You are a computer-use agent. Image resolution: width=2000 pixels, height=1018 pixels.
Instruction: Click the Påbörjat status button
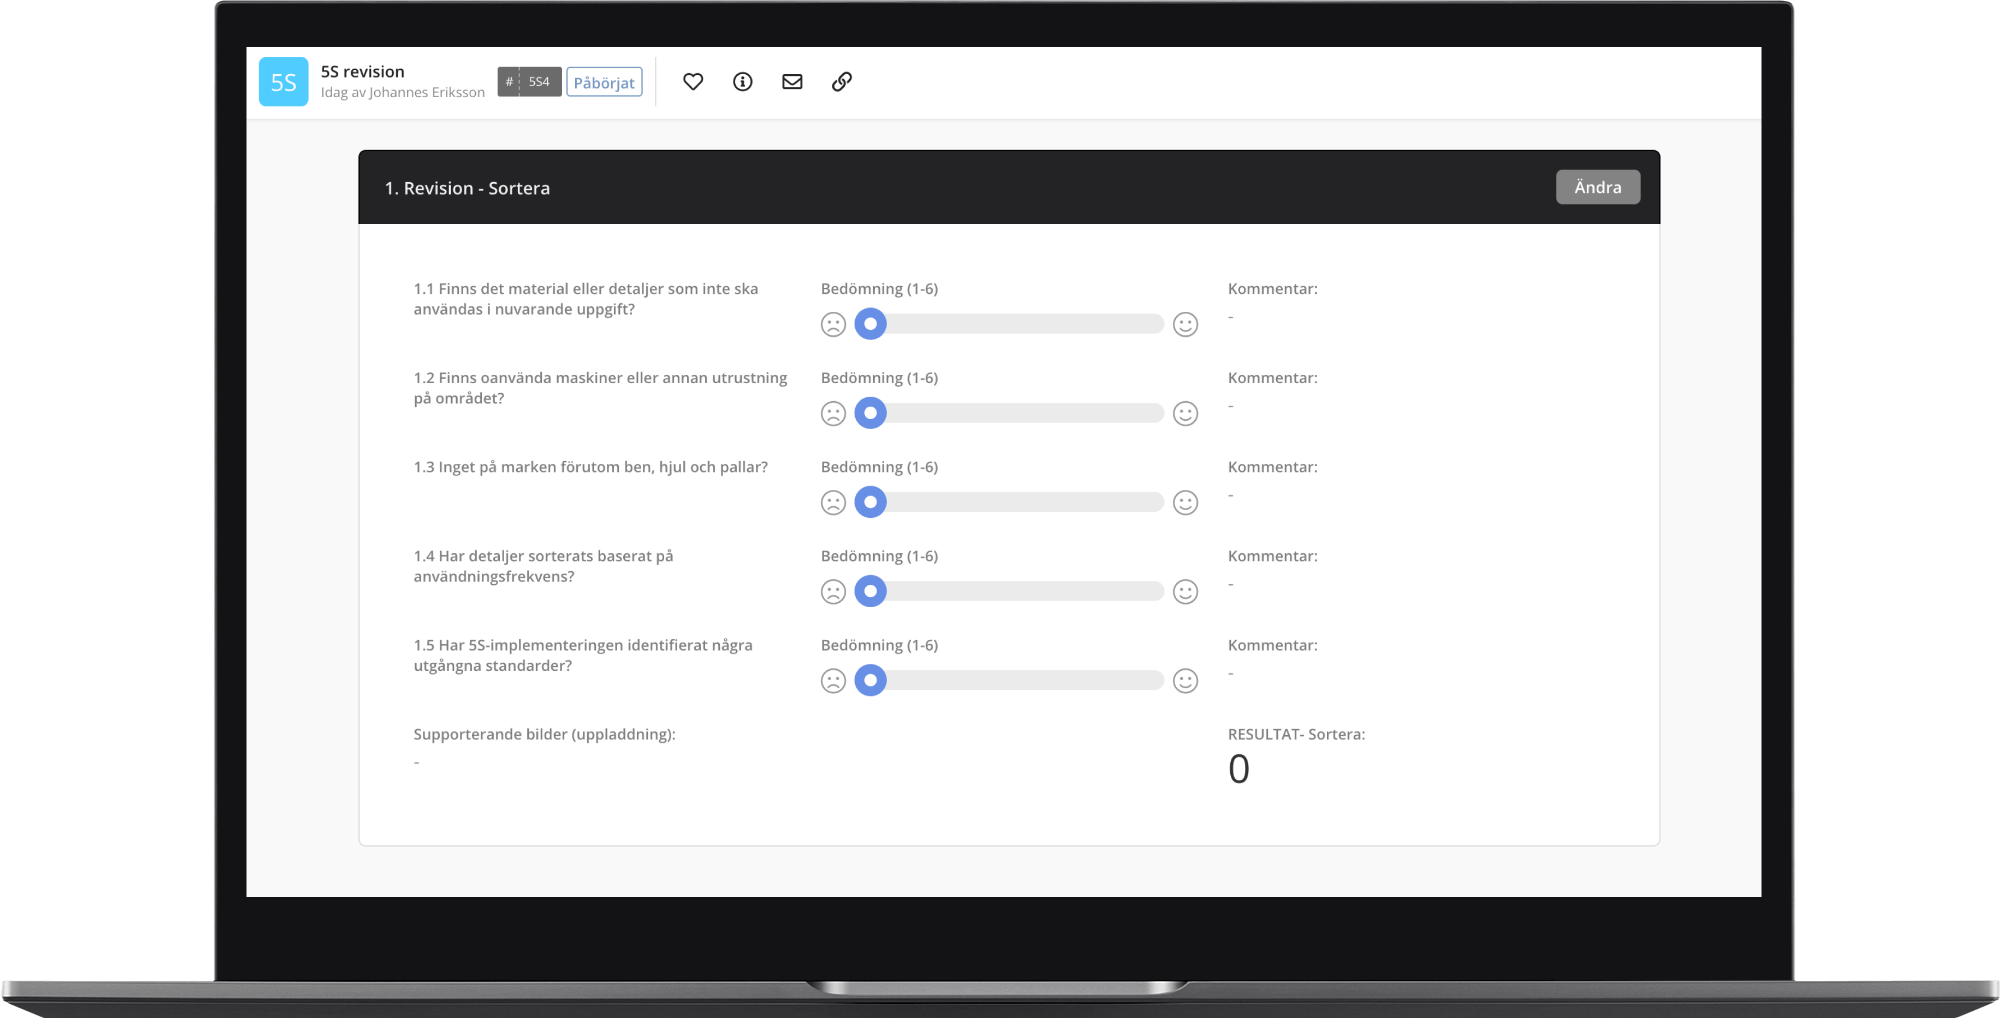[605, 82]
